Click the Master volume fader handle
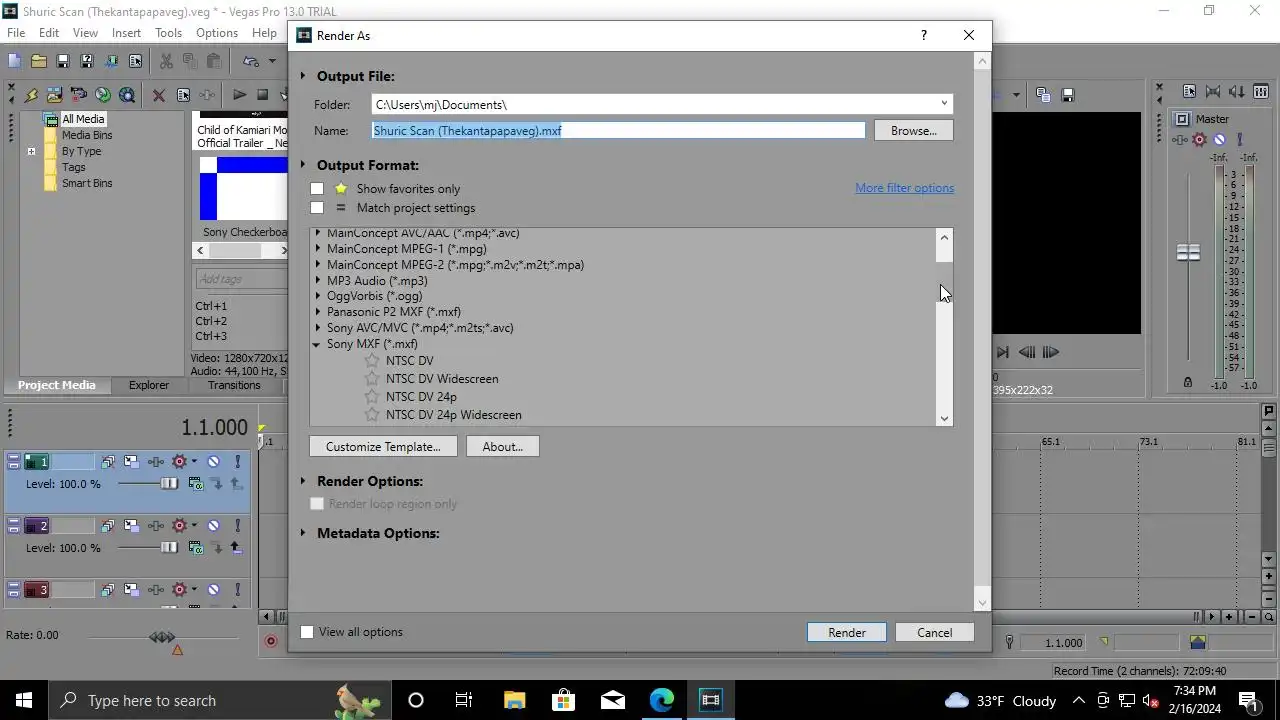Image resolution: width=1280 pixels, height=720 pixels. click(1188, 253)
